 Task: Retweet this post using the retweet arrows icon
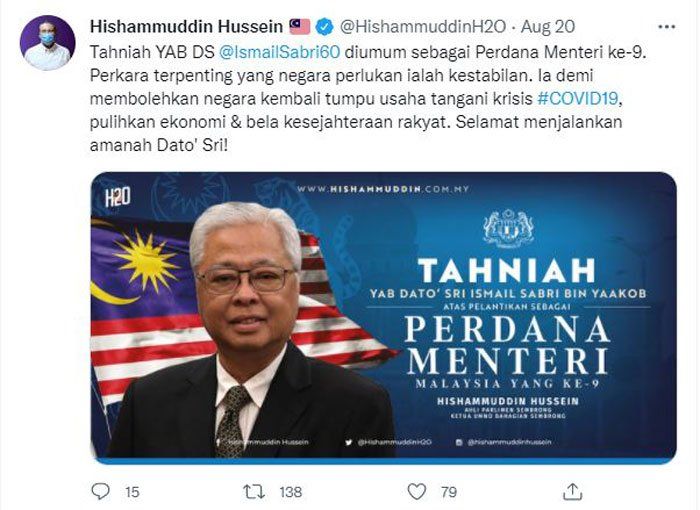pyautogui.click(x=254, y=492)
